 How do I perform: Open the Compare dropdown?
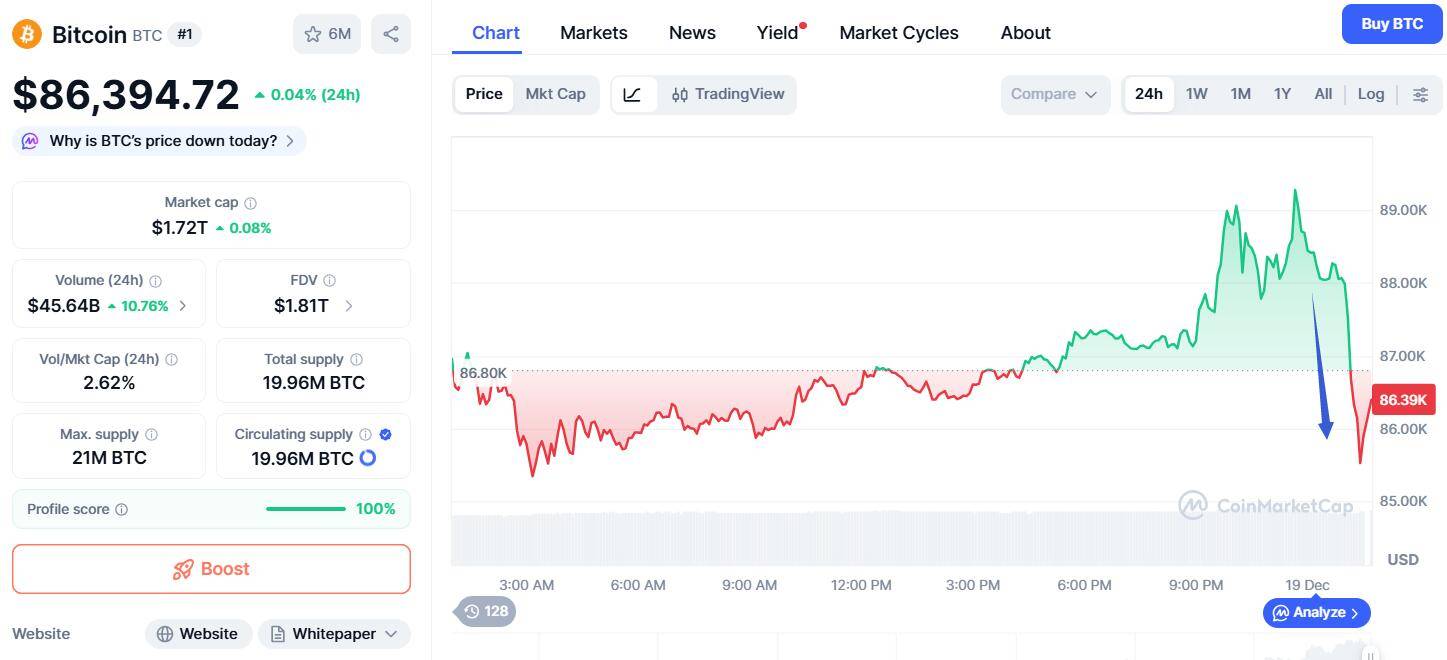point(1054,94)
